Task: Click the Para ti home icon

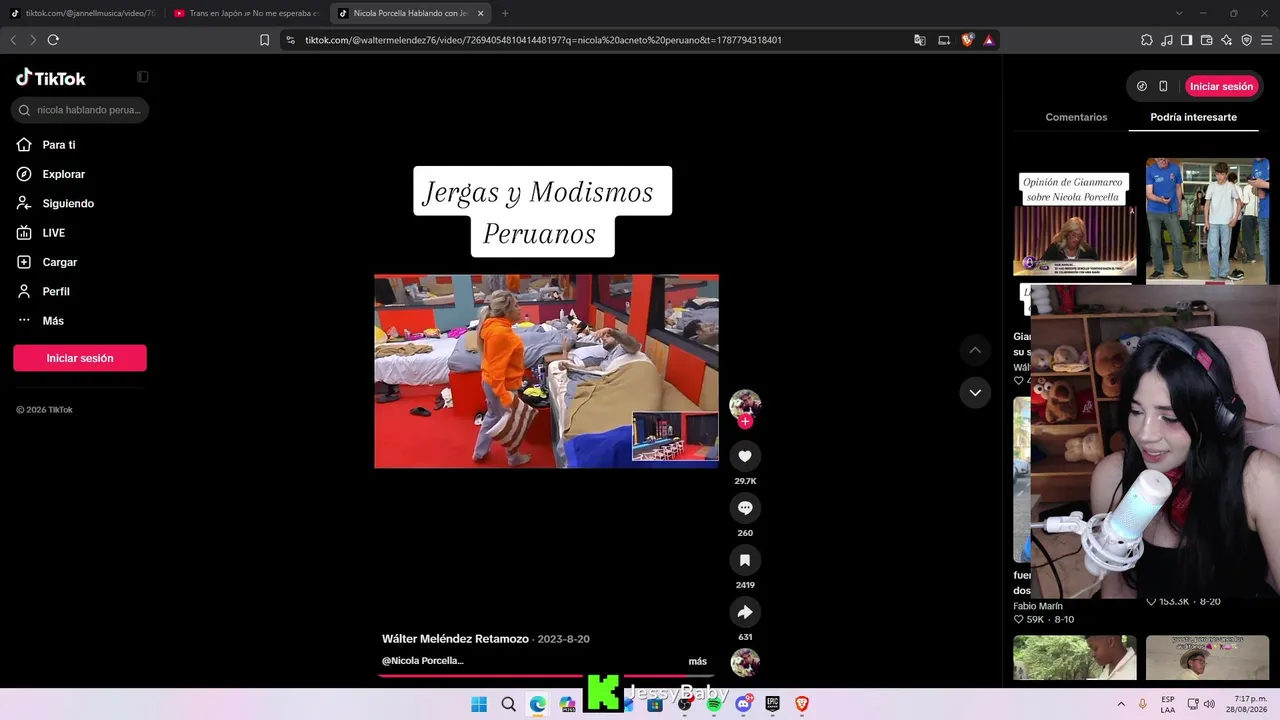Action: 24,145
